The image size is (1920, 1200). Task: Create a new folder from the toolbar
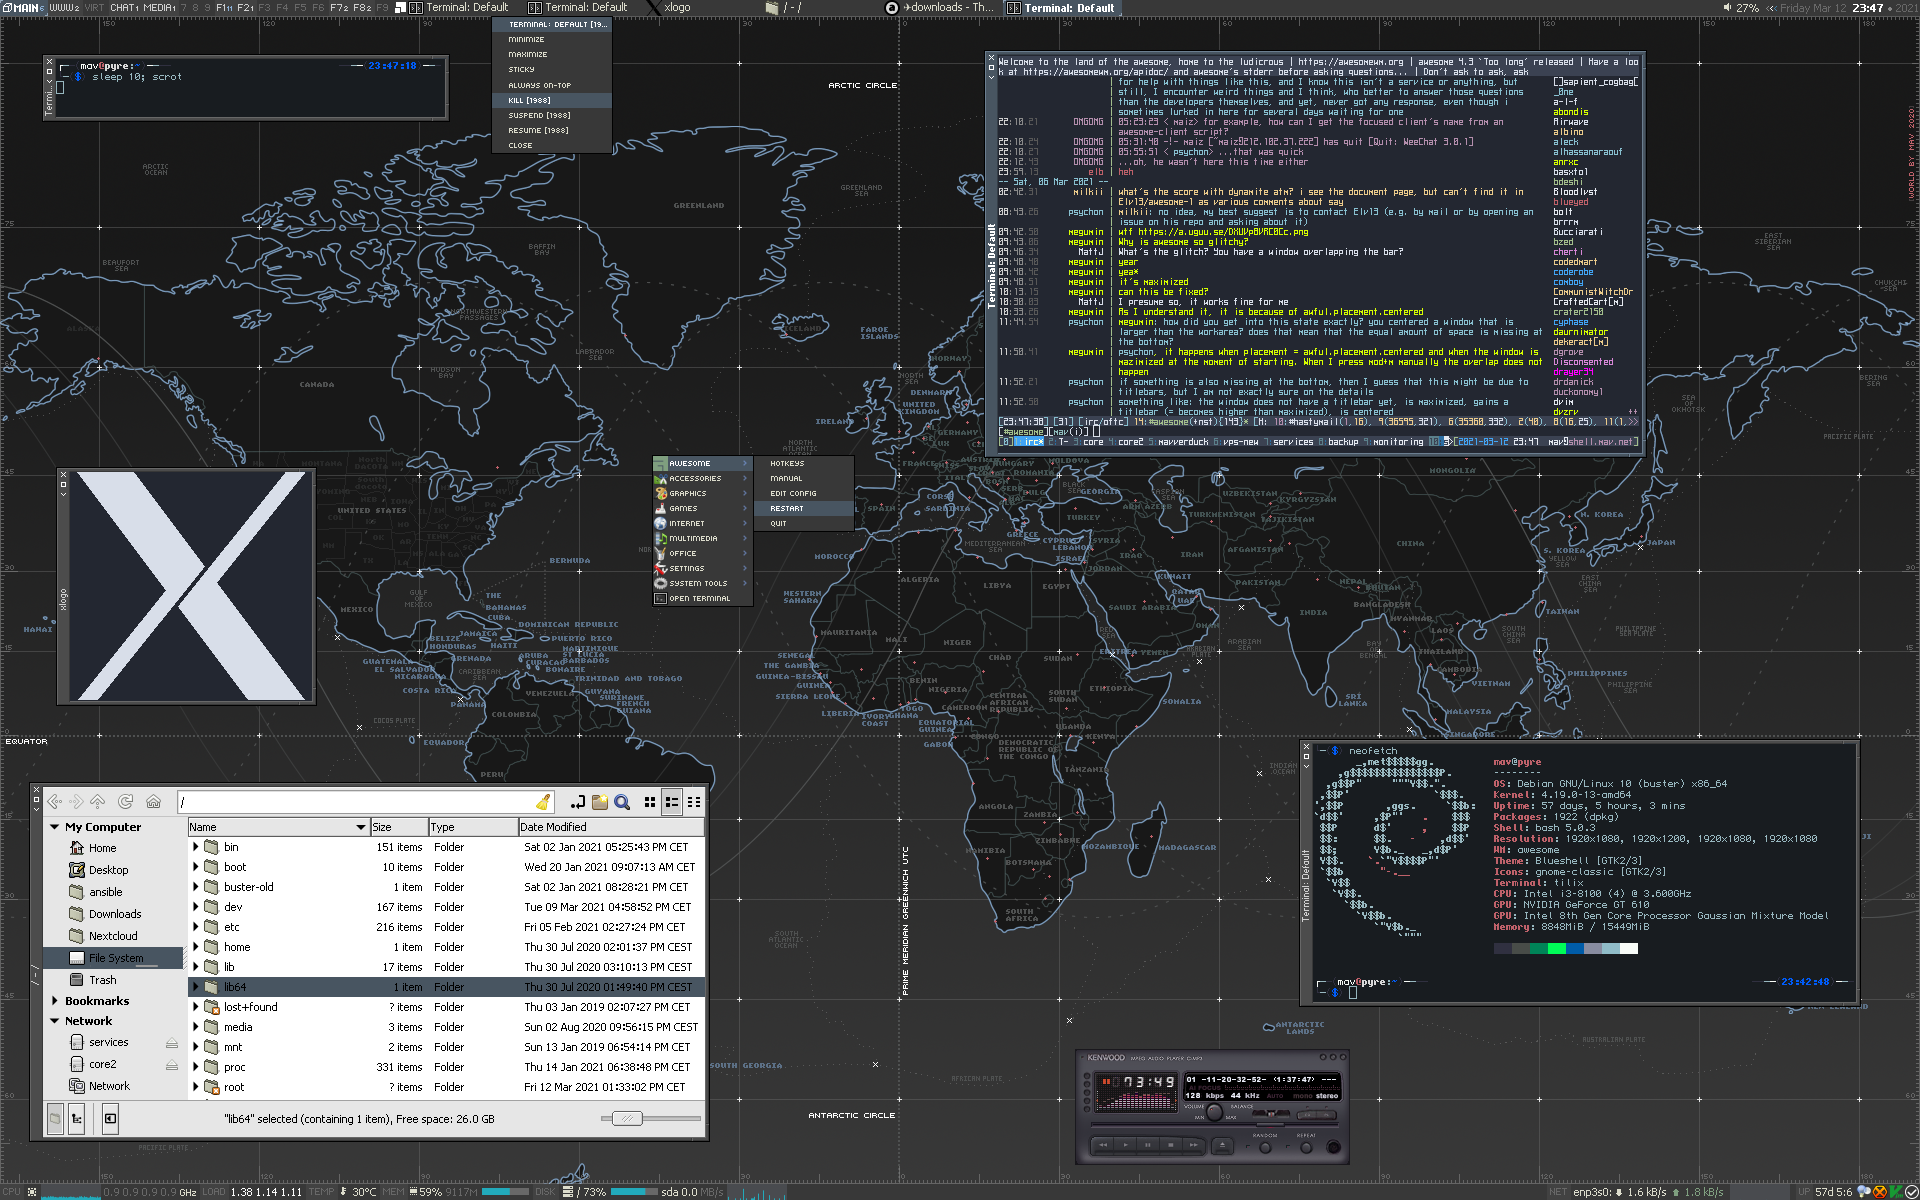coord(600,802)
